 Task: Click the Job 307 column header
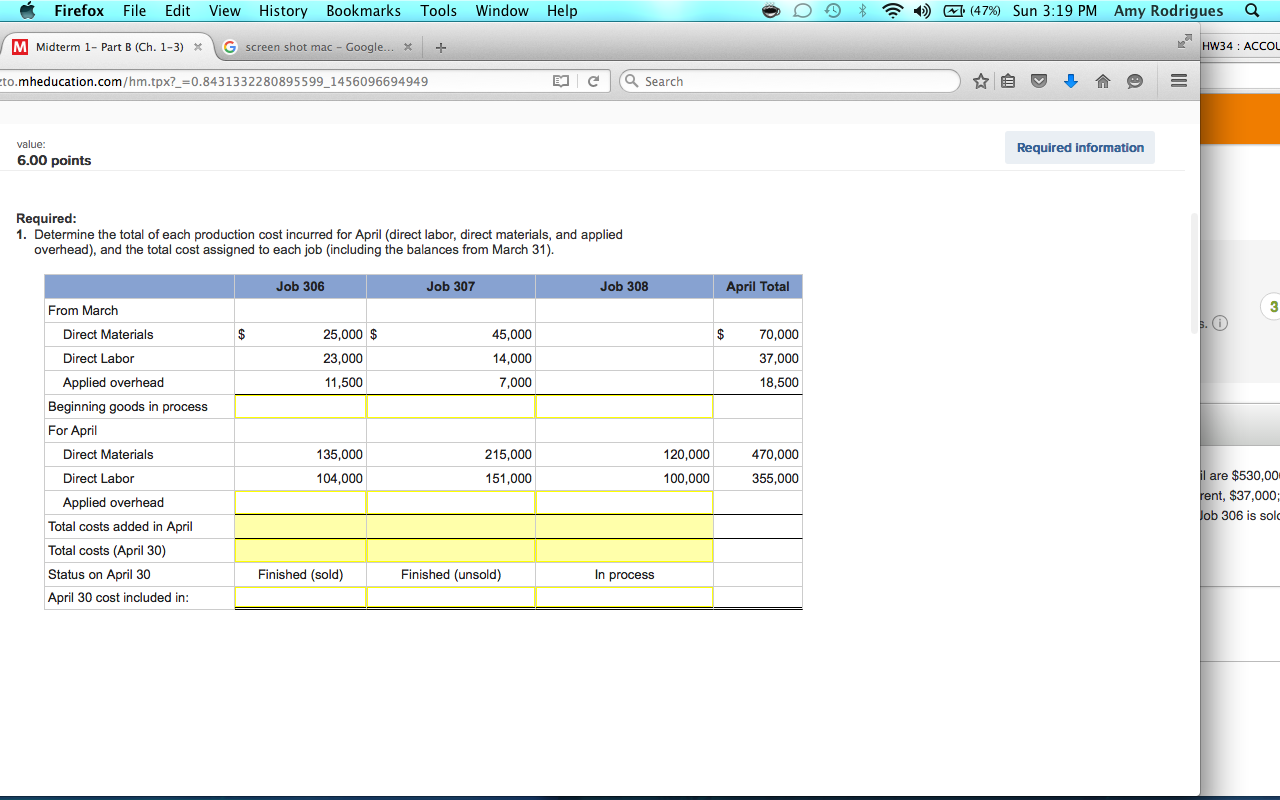click(451, 286)
